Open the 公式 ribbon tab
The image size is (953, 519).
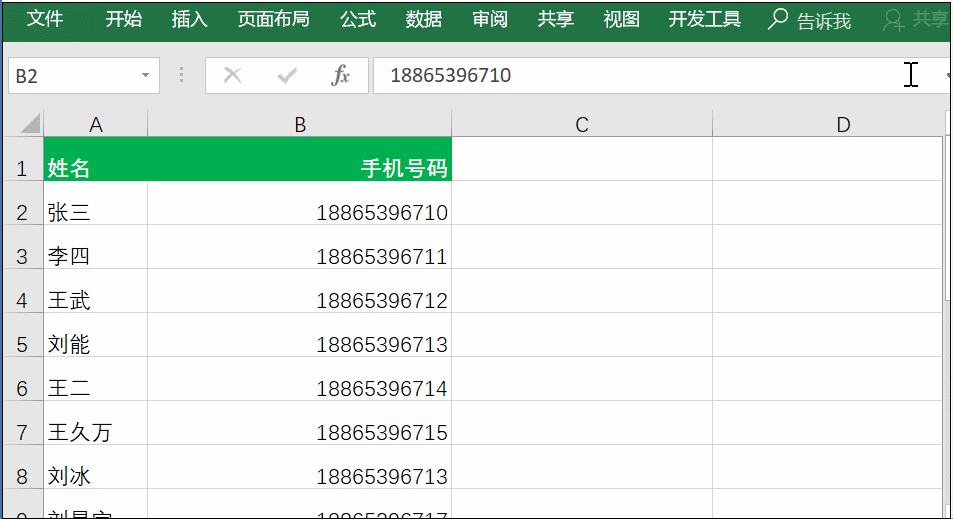(358, 19)
